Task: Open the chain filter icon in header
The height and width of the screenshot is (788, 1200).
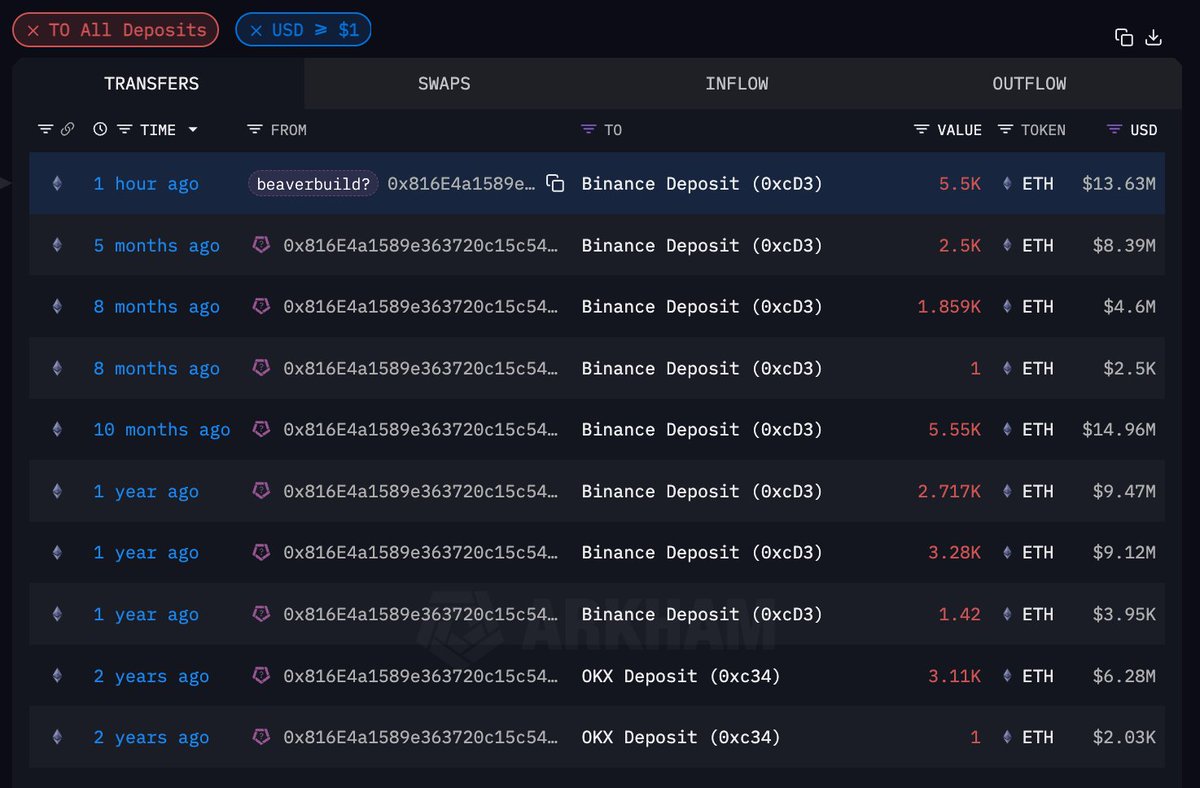Action: point(45,130)
